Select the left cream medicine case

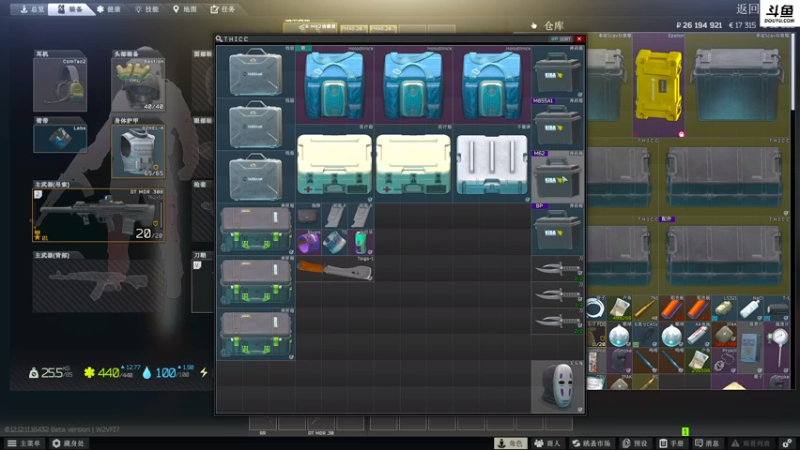coord(335,164)
